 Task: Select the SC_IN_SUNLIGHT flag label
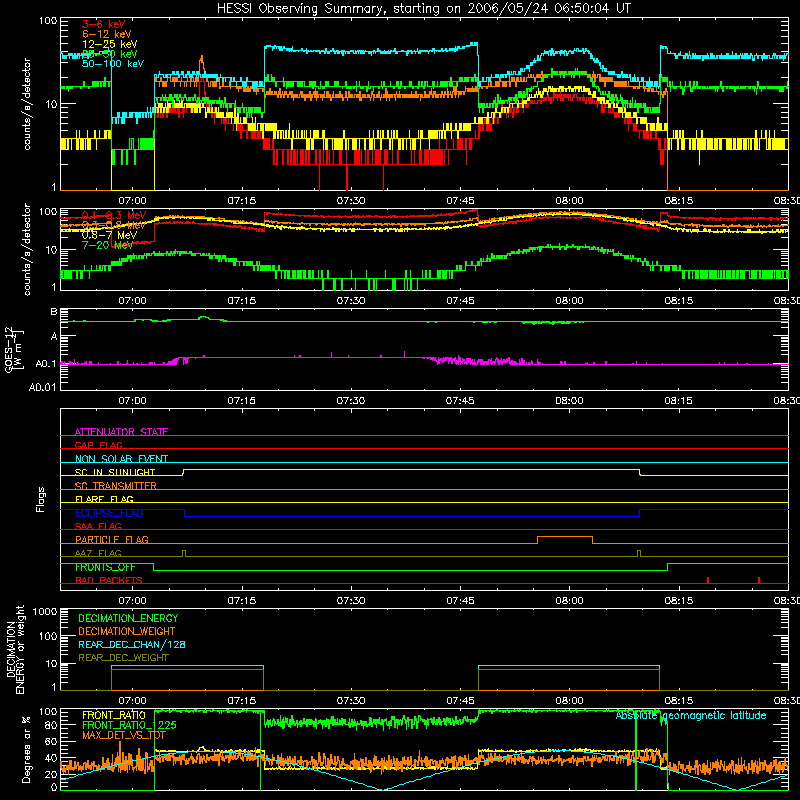pyautogui.click(x=115, y=472)
